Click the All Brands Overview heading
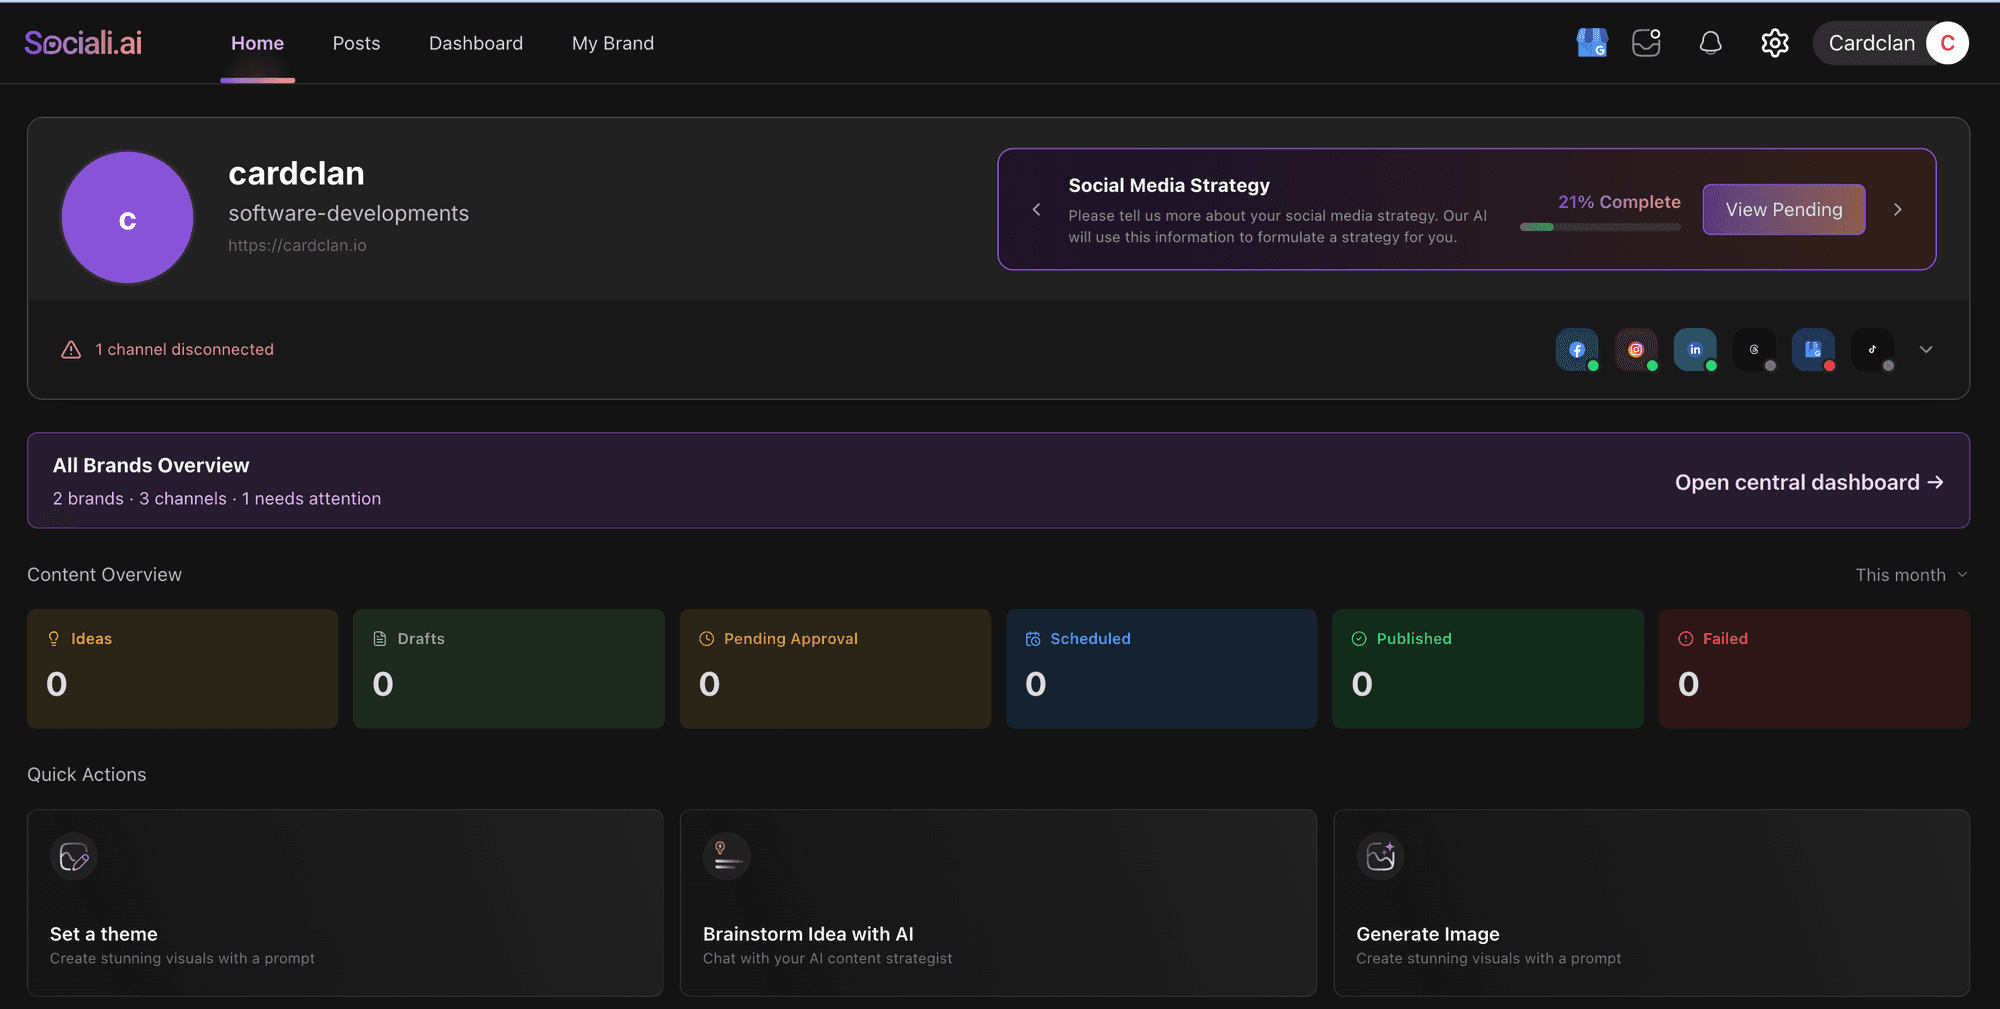The height and width of the screenshot is (1009, 2000). point(151,465)
